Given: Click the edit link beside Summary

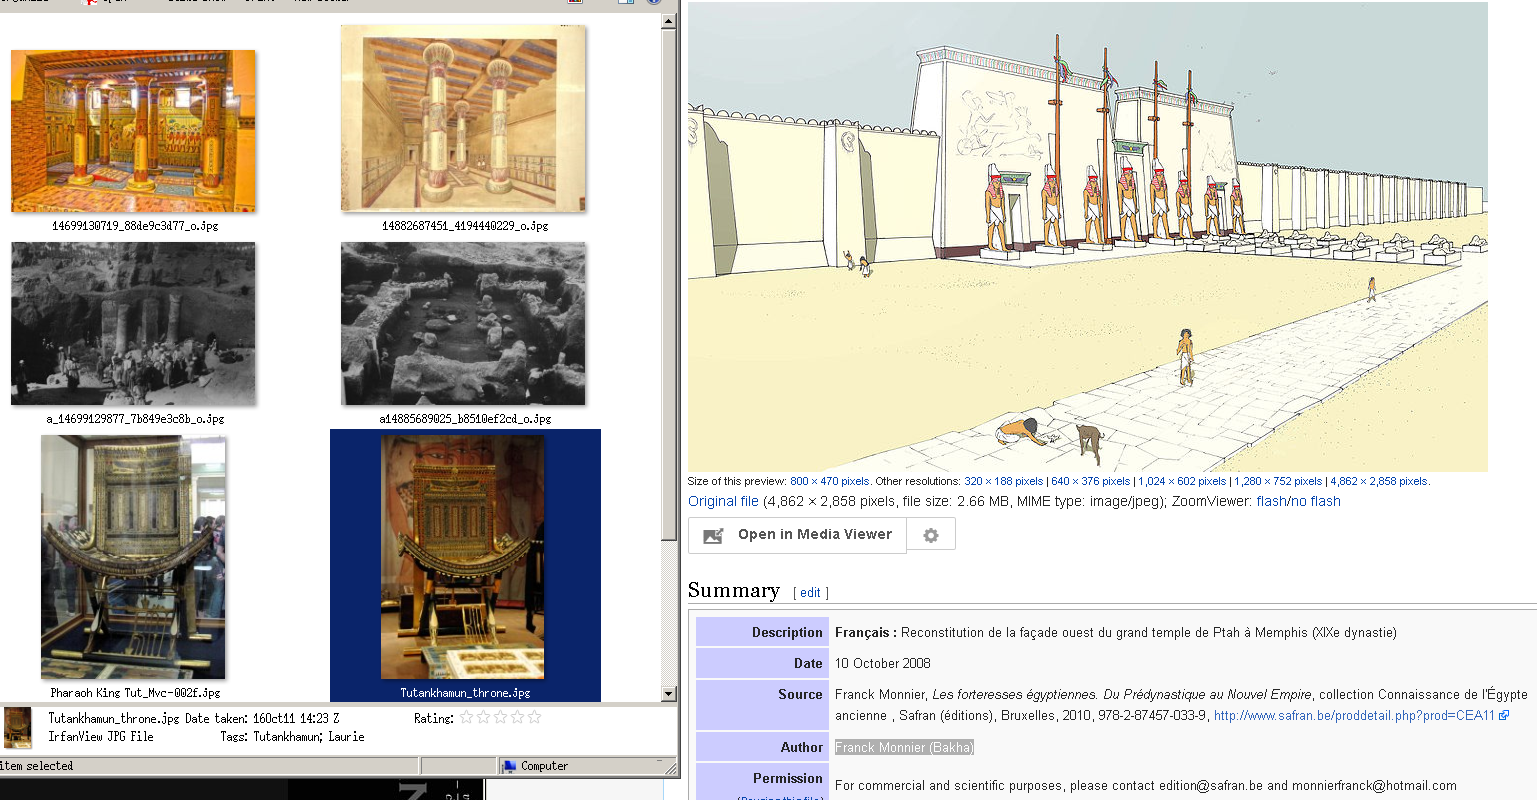Looking at the screenshot, I should click(810, 592).
